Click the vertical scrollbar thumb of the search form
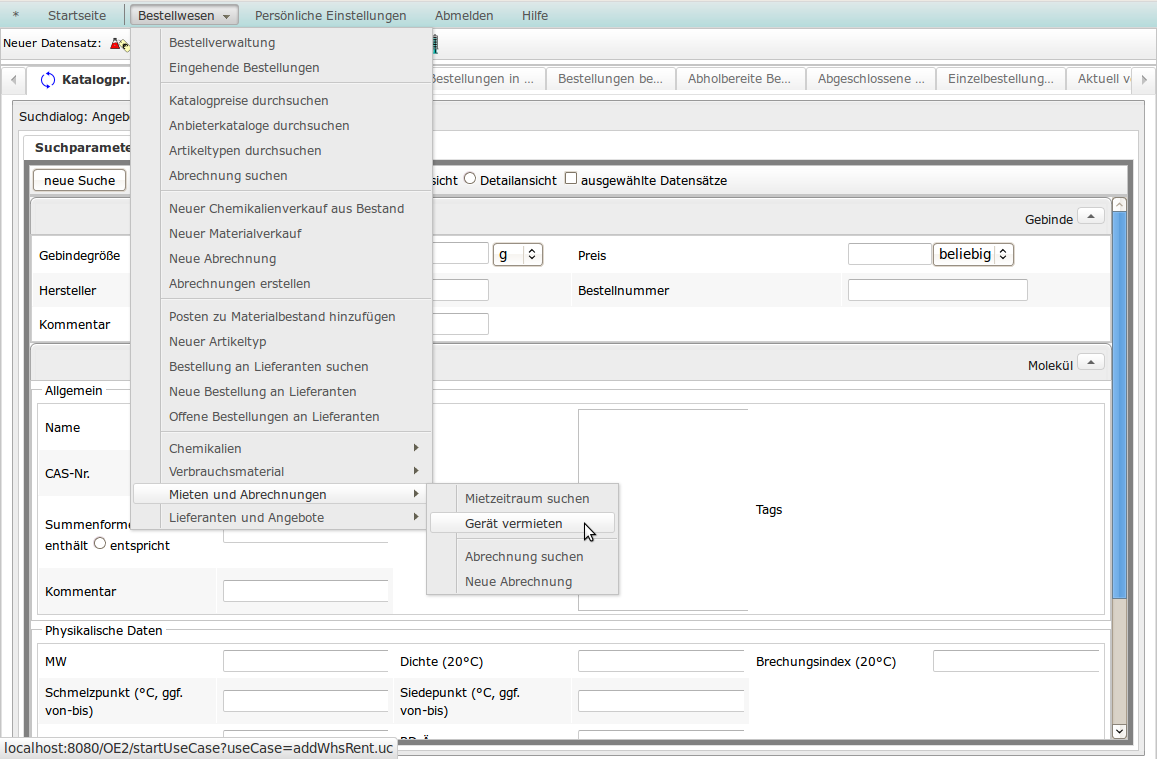Viewport: 1157px width, 759px height. (x=1119, y=400)
